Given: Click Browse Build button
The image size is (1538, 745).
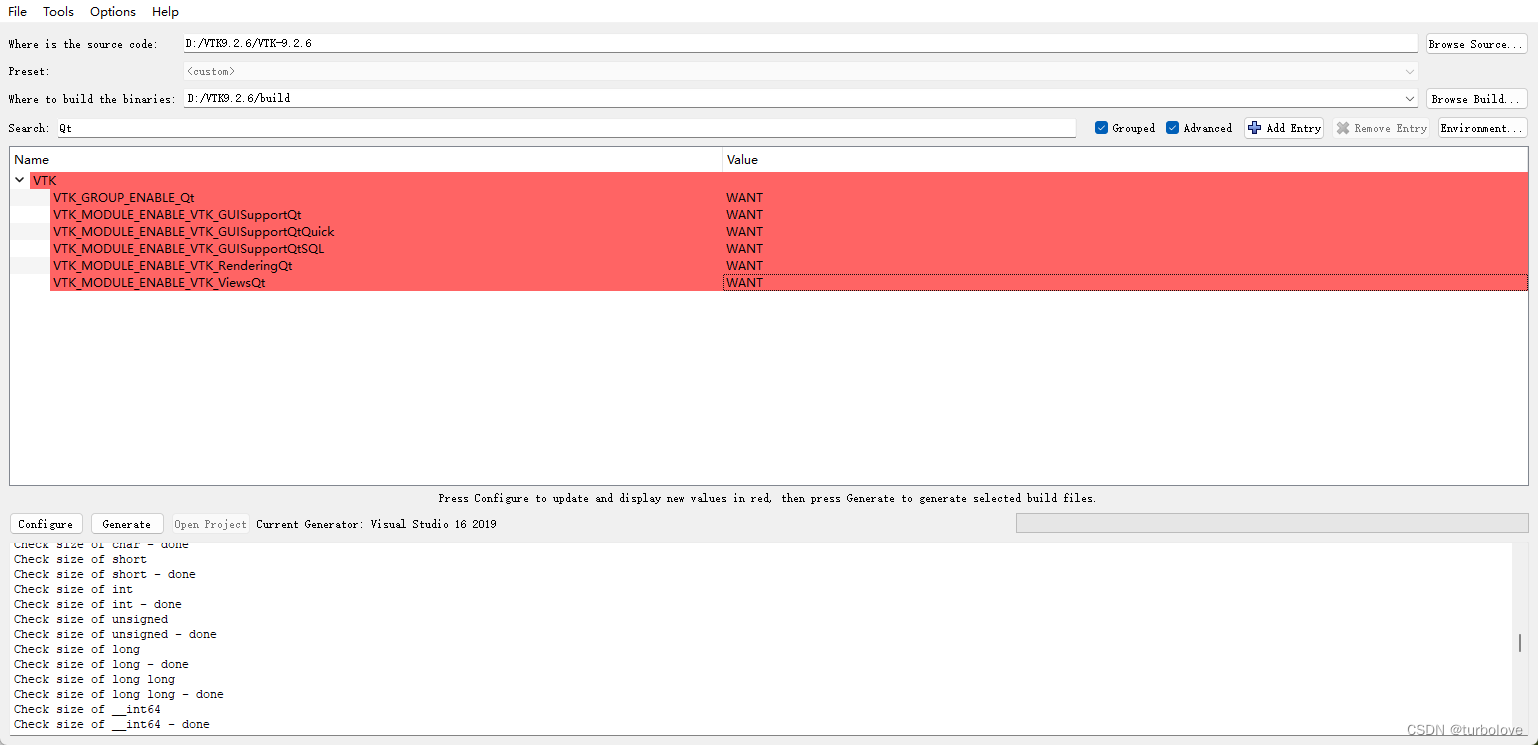Looking at the screenshot, I should pyautogui.click(x=1475, y=98).
